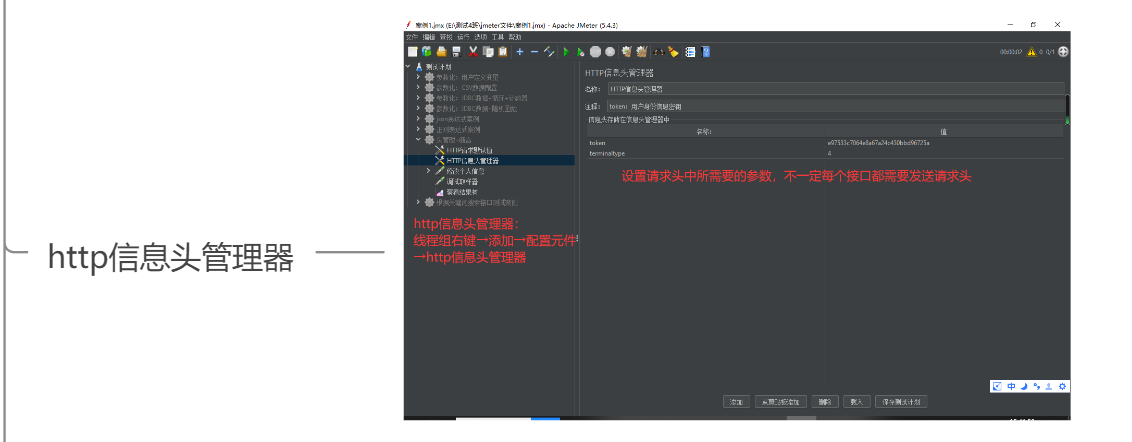Select the HTTP信息头管理器 tree item
This screenshot has height=442, width=1132.
pyautogui.click(x=472, y=160)
